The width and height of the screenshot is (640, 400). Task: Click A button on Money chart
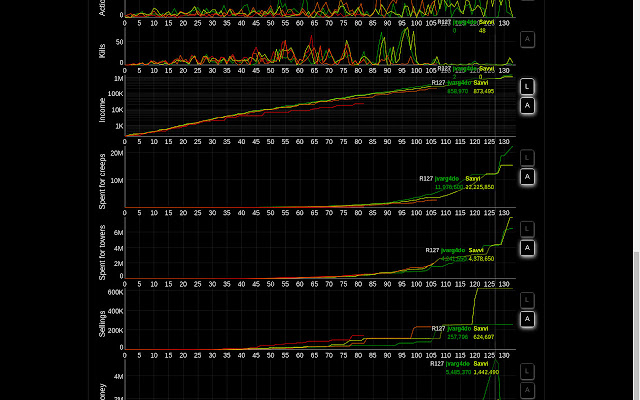(527, 390)
